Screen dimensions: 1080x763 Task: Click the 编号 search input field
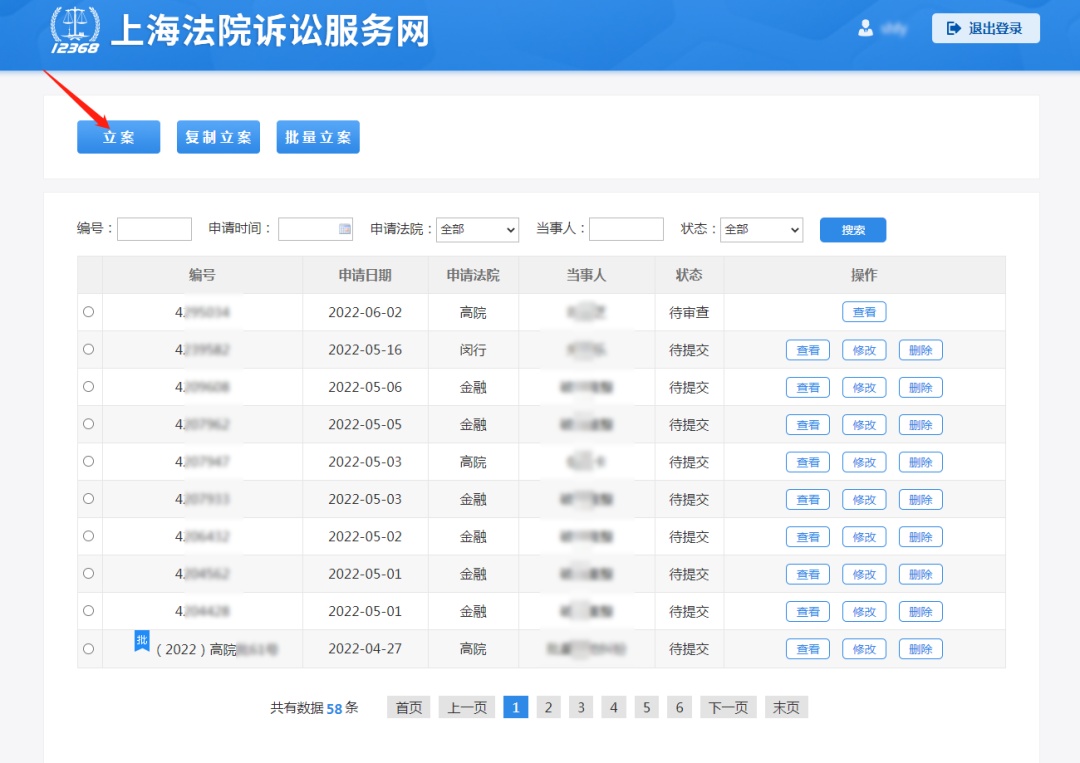(154, 229)
